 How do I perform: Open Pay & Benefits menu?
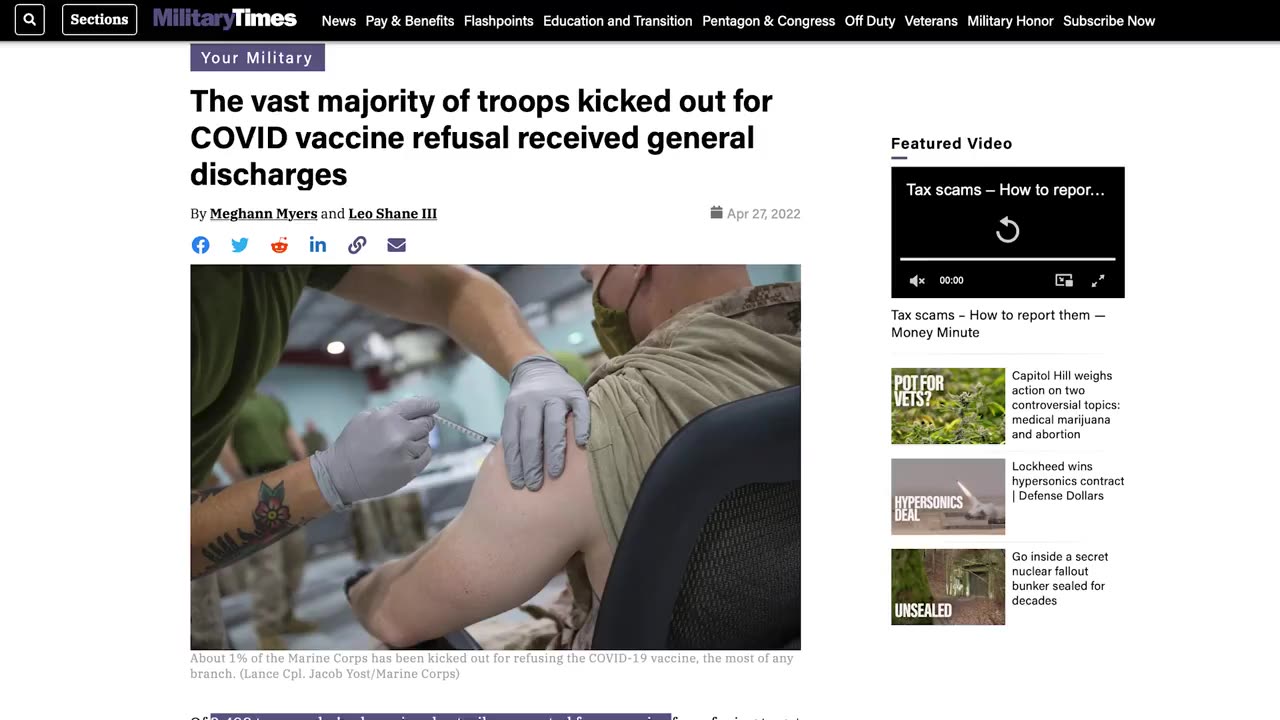[410, 21]
